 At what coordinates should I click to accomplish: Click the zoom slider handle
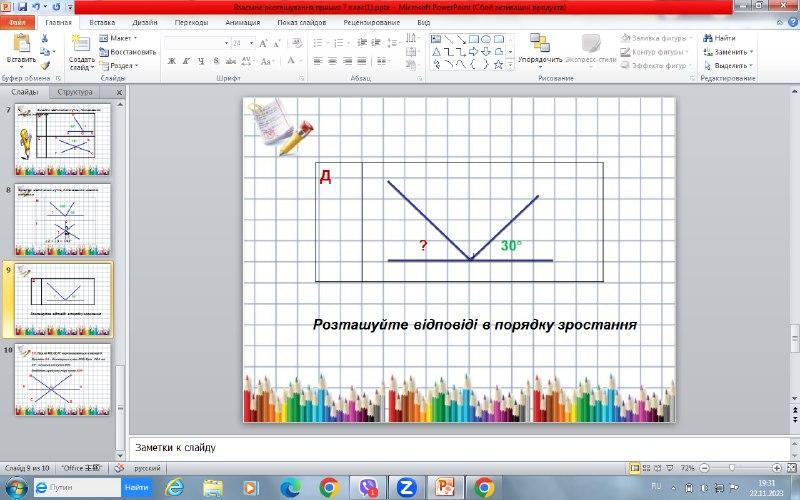pyautogui.click(x=732, y=468)
